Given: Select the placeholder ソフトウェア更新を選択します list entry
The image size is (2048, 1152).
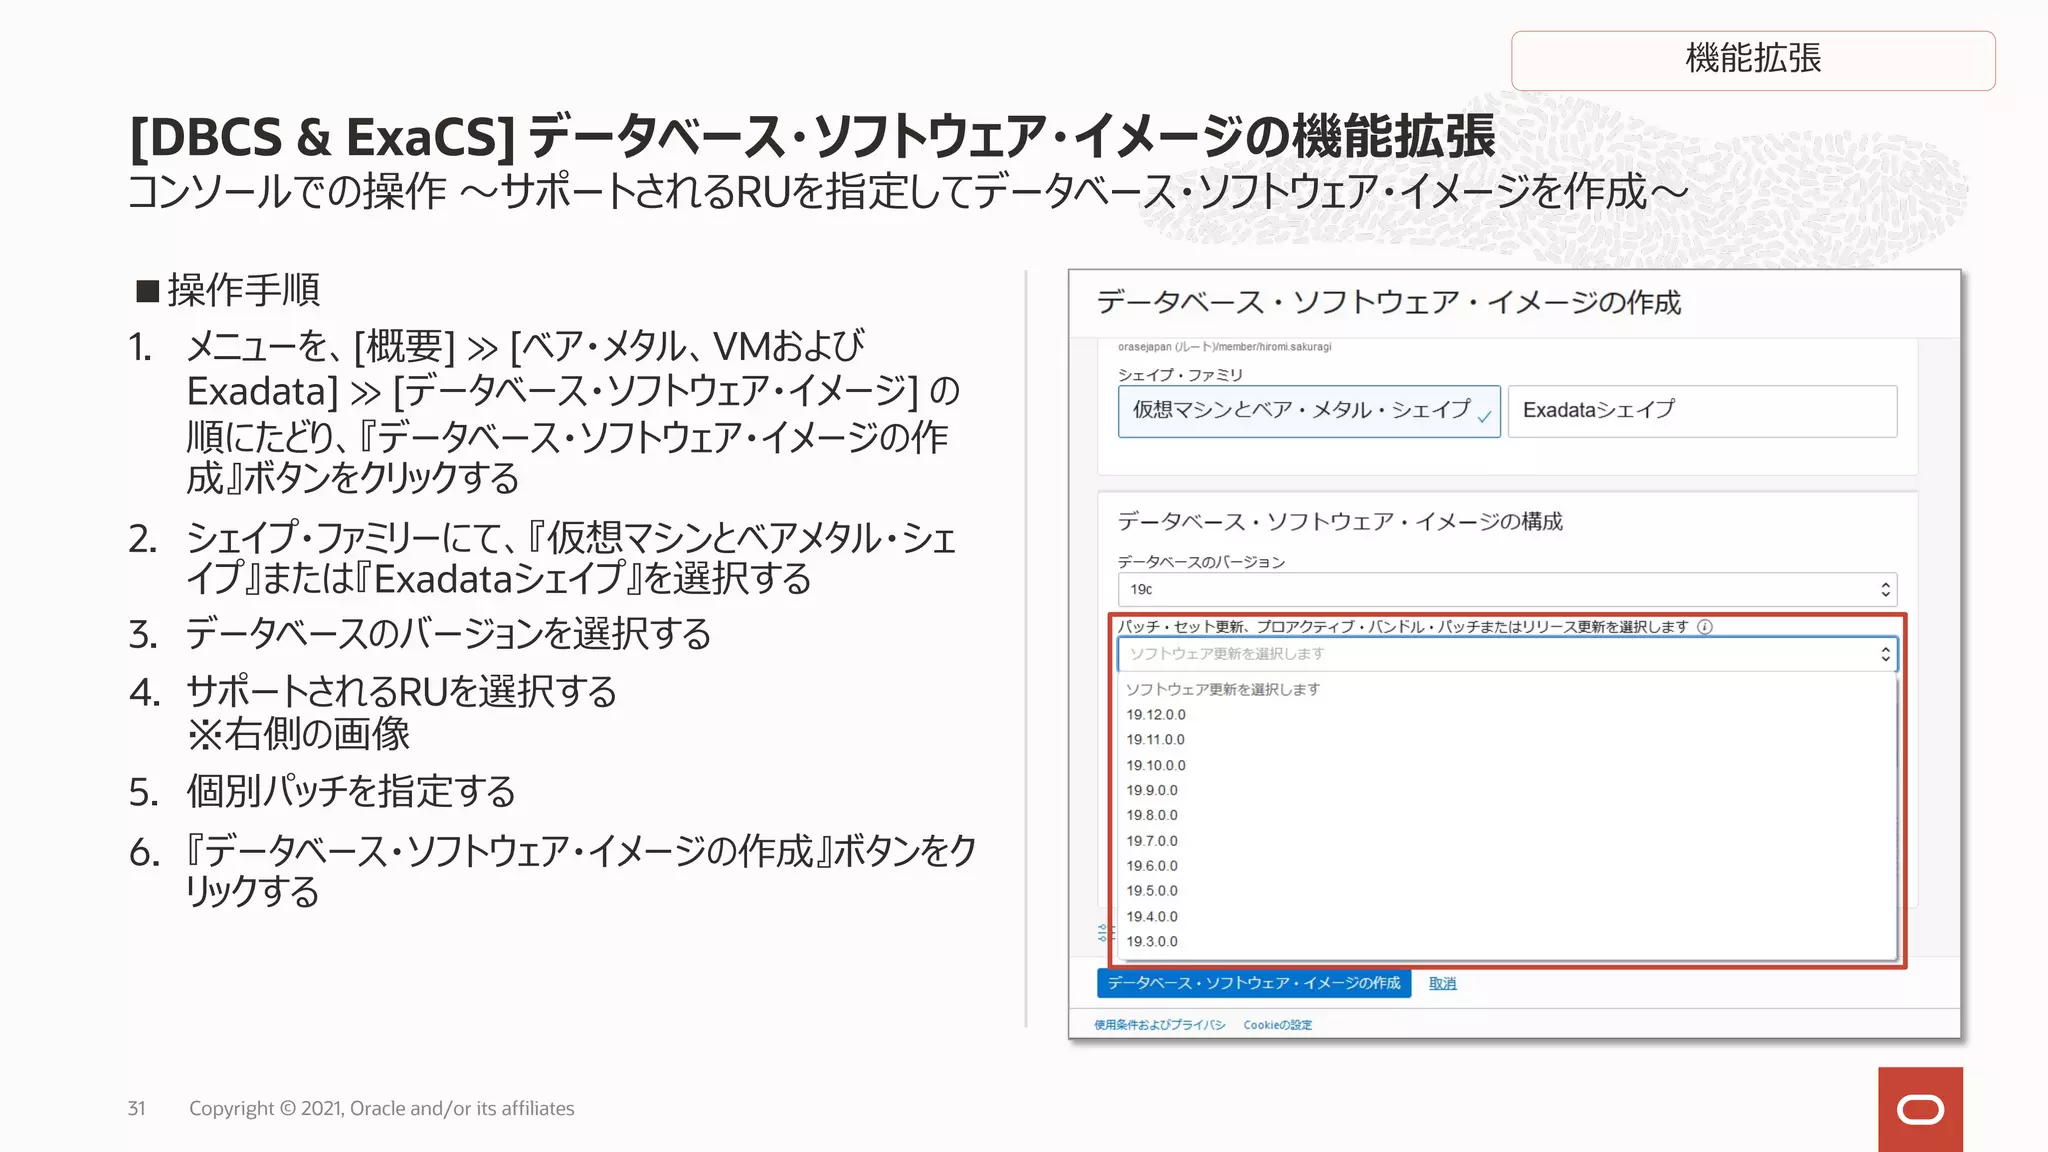Looking at the screenshot, I should (1222, 689).
